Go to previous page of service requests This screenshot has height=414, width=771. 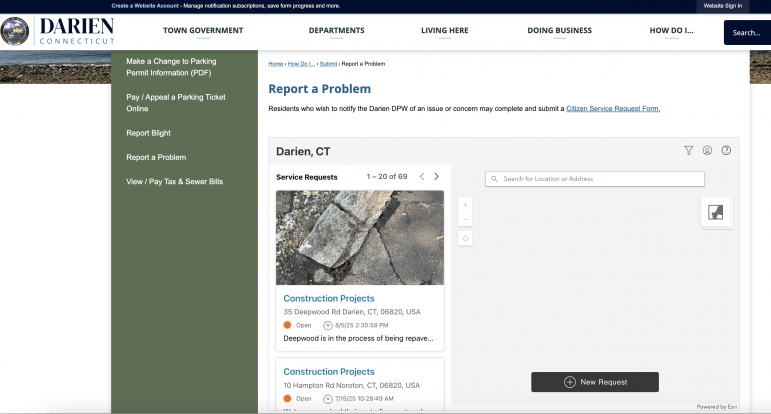[x=422, y=177]
